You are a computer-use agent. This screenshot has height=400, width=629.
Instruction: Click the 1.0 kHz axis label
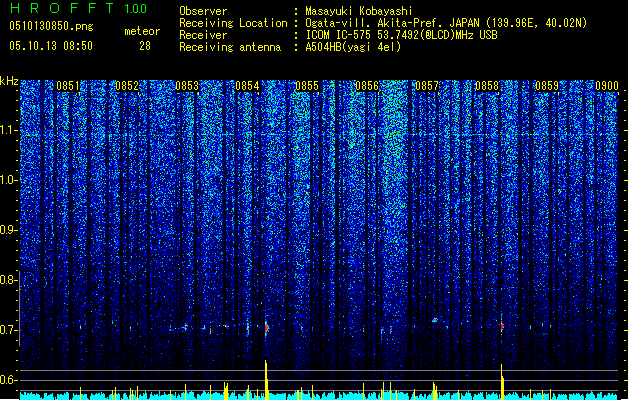click(8, 180)
